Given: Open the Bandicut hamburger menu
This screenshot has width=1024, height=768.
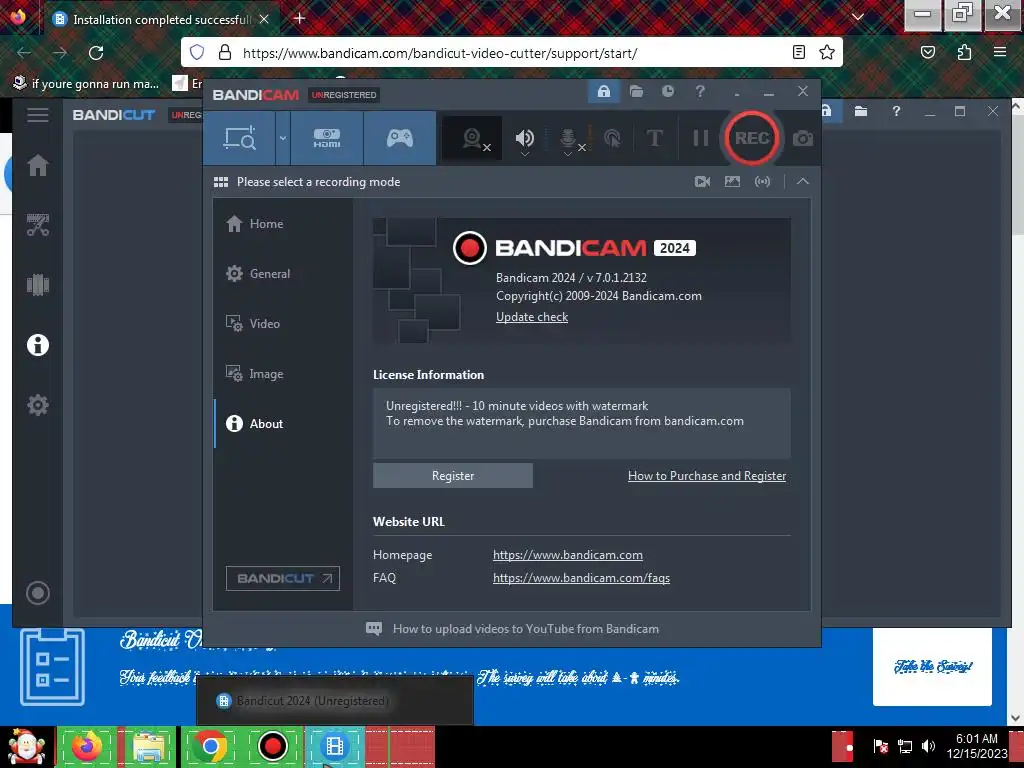Looking at the screenshot, I should coord(38,115).
